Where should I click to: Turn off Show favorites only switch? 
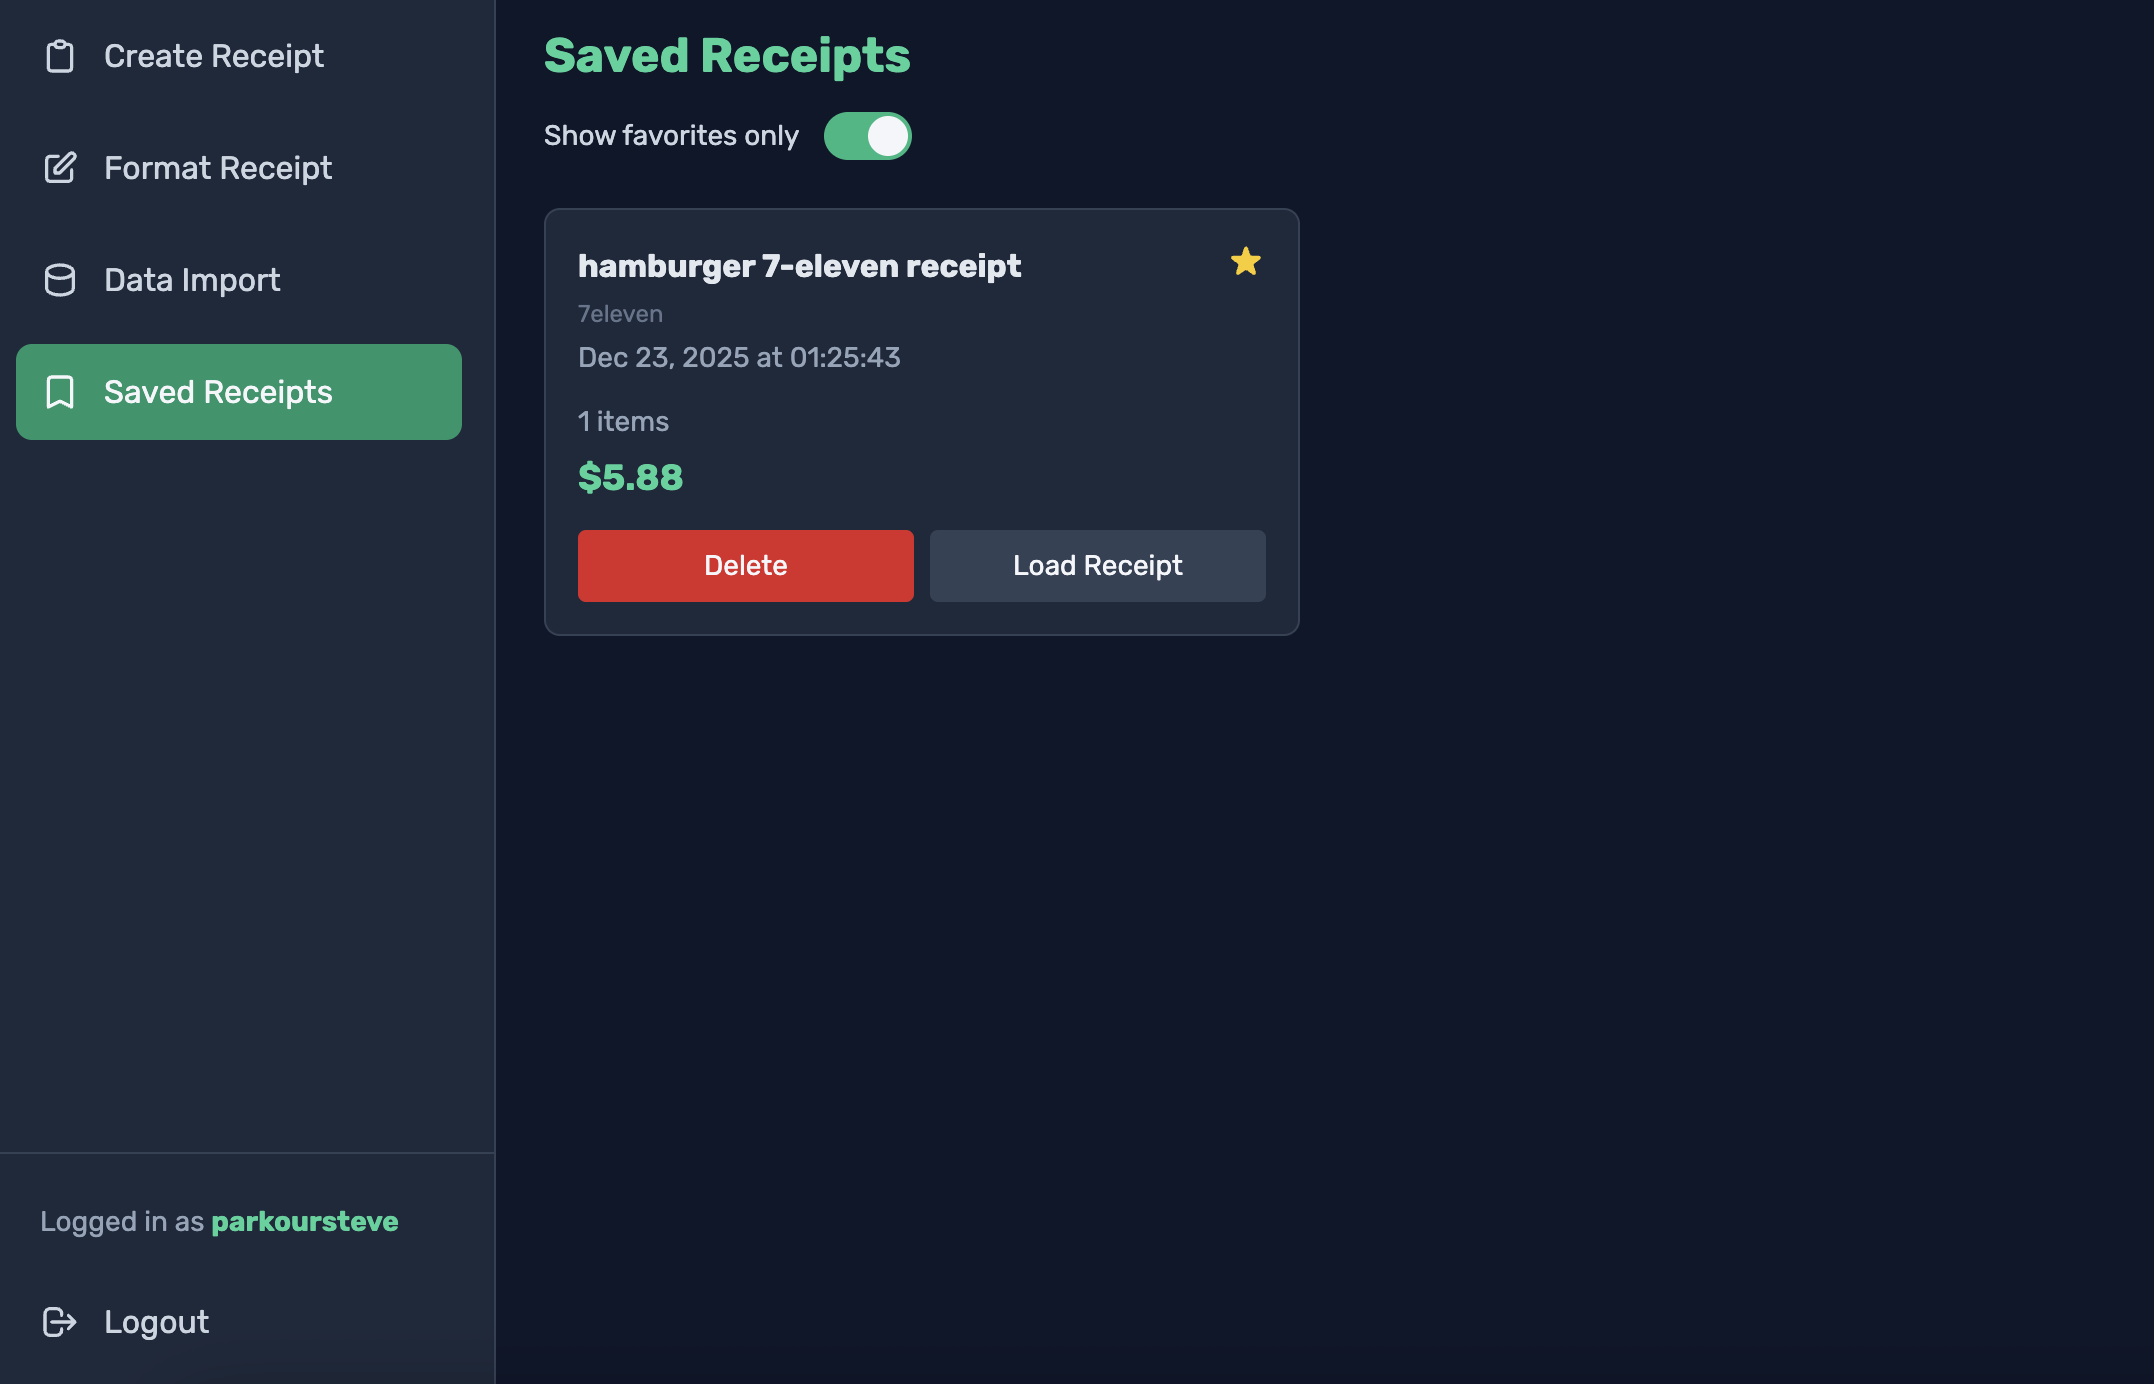[x=867, y=136]
